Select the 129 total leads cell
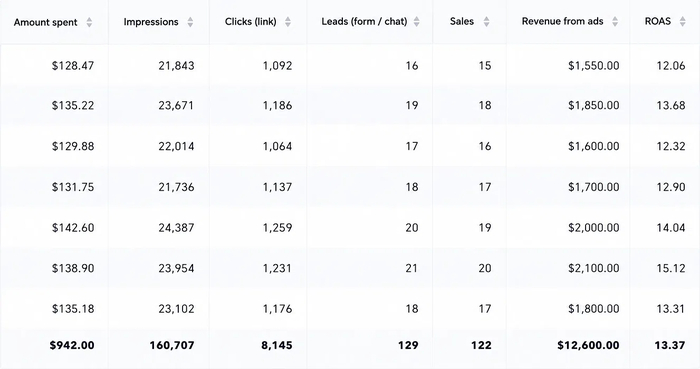Screen dimensions: 700x369 click(408, 345)
